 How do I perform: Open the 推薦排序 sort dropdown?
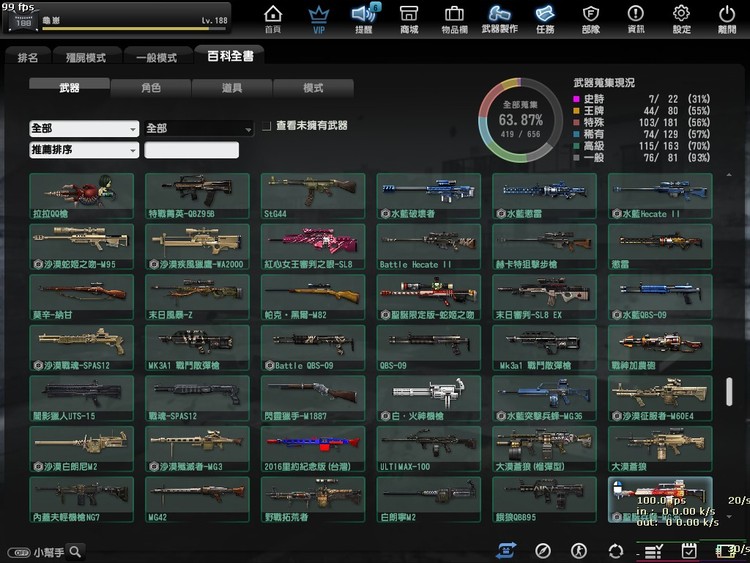click(x=84, y=150)
